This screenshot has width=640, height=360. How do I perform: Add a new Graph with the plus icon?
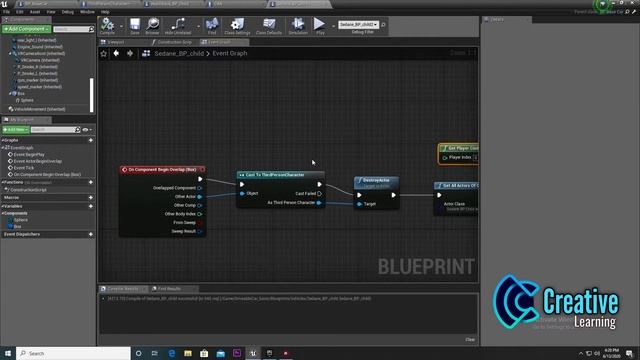91,140
